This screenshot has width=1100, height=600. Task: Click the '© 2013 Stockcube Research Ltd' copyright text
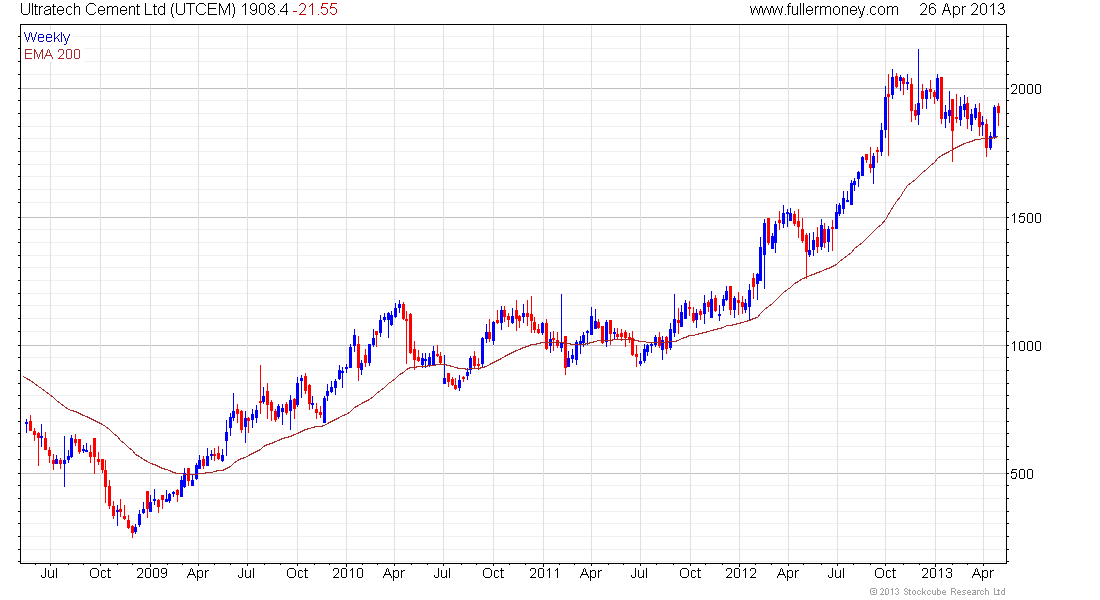click(x=937, y=592)
